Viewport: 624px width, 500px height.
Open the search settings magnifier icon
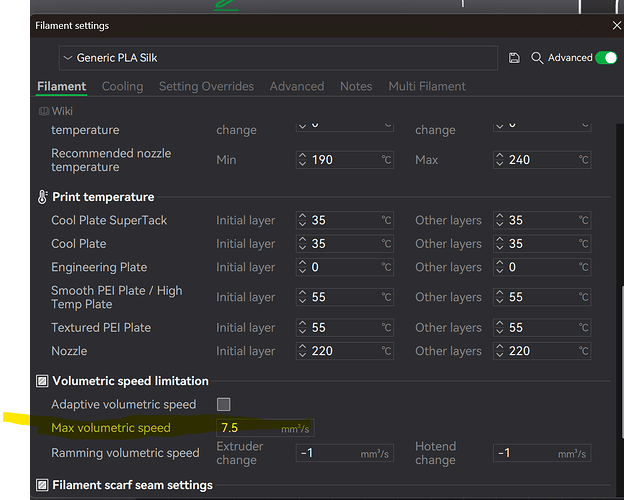tap(537, 58)
